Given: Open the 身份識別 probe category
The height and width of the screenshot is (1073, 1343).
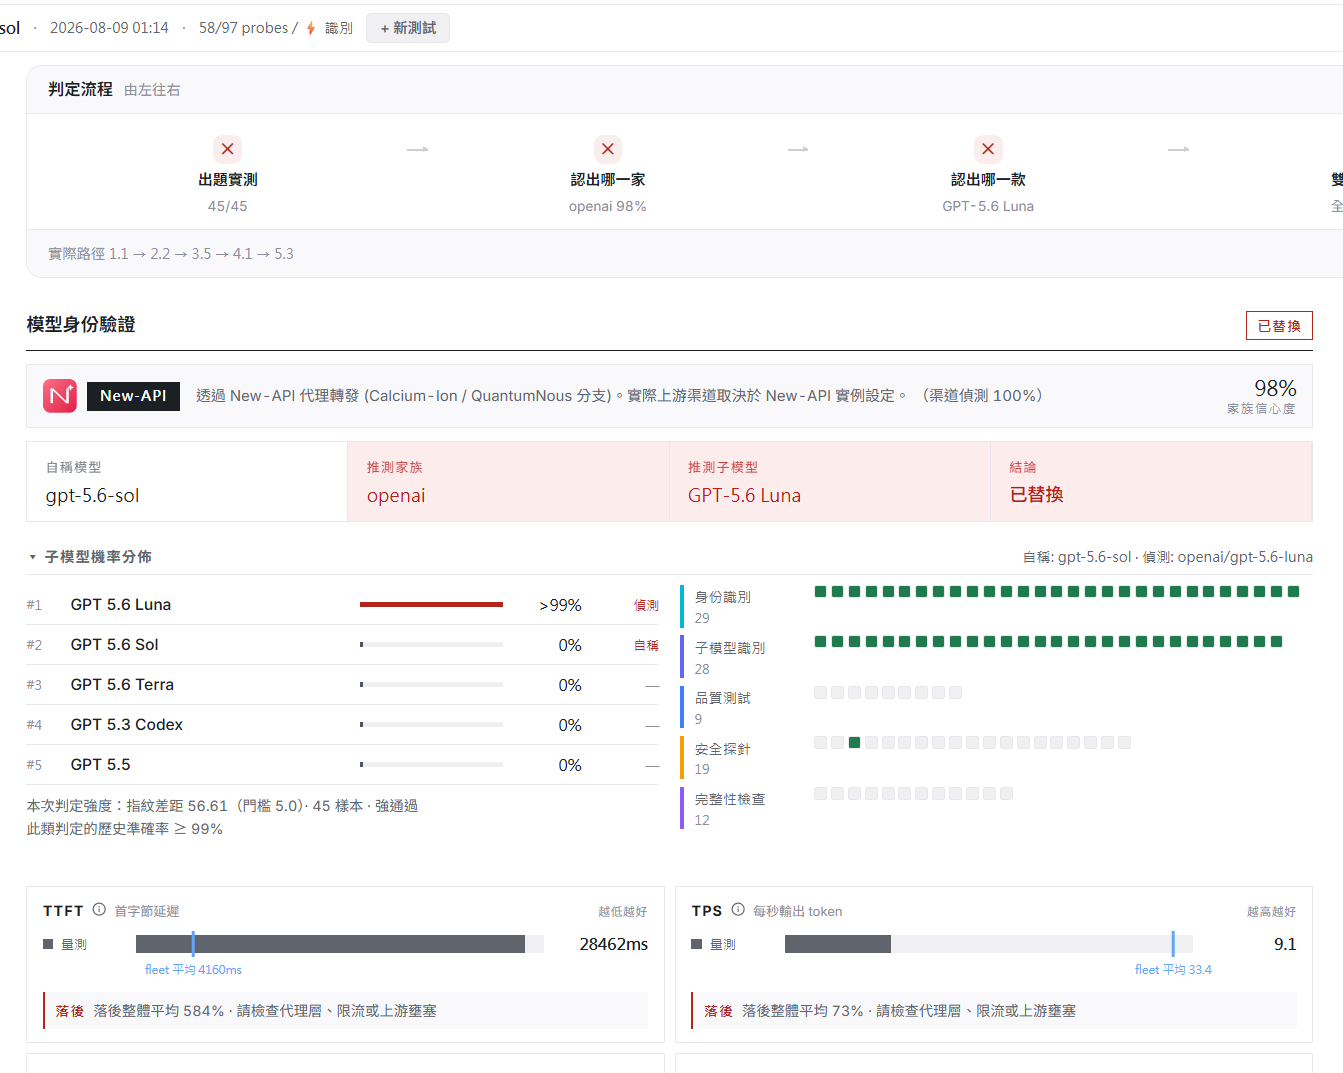Looking at the screenshot, I should click(x=723, y=597).
